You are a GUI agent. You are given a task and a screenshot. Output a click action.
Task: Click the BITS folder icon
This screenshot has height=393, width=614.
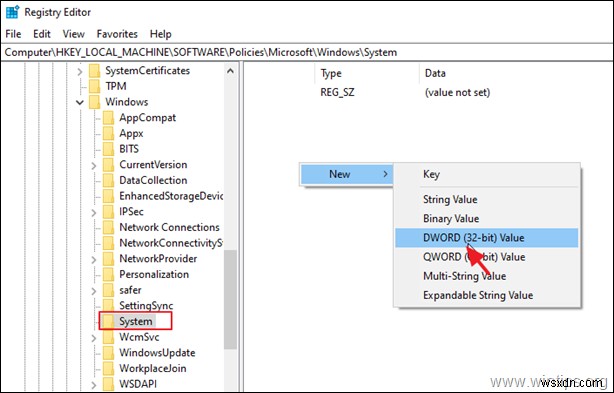tap(108, 149)
